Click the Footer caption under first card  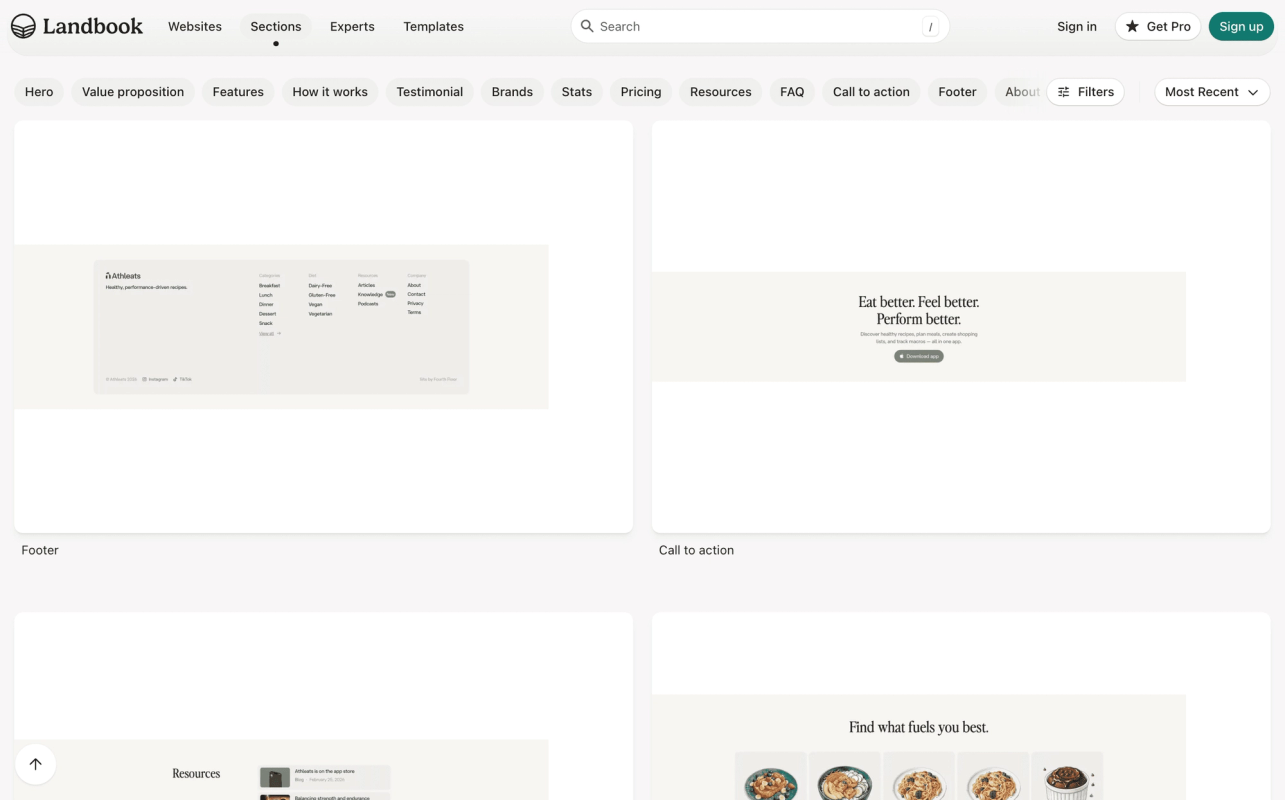point(40,550)
